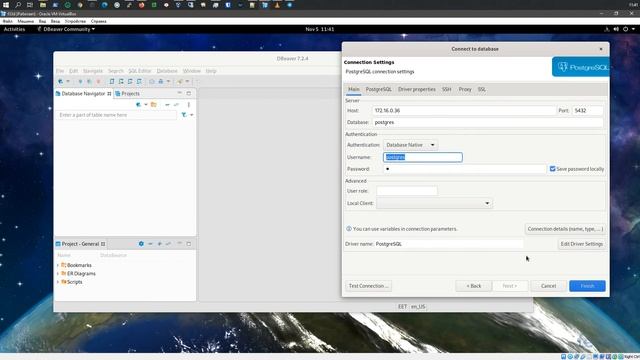Open the Projects tab beside Database Navigator
Viewport: 640px width, 360px height.
click(x=127, y=93)
